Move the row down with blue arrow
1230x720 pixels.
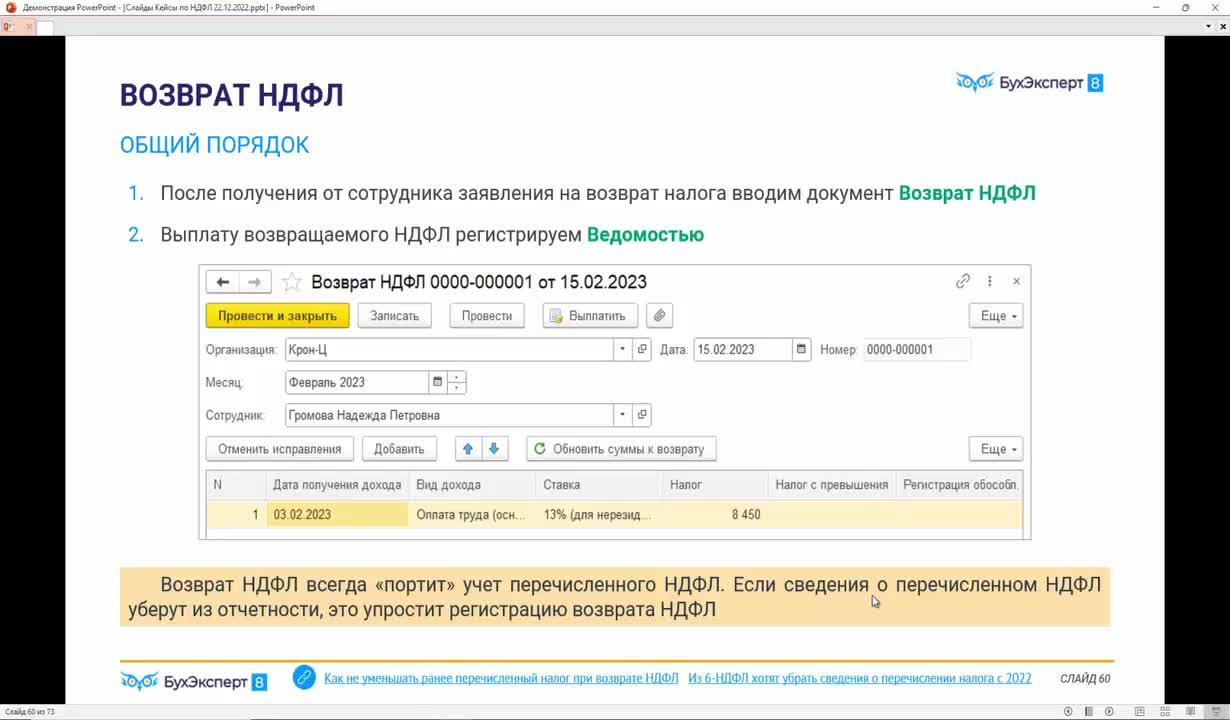click(494, 449)
